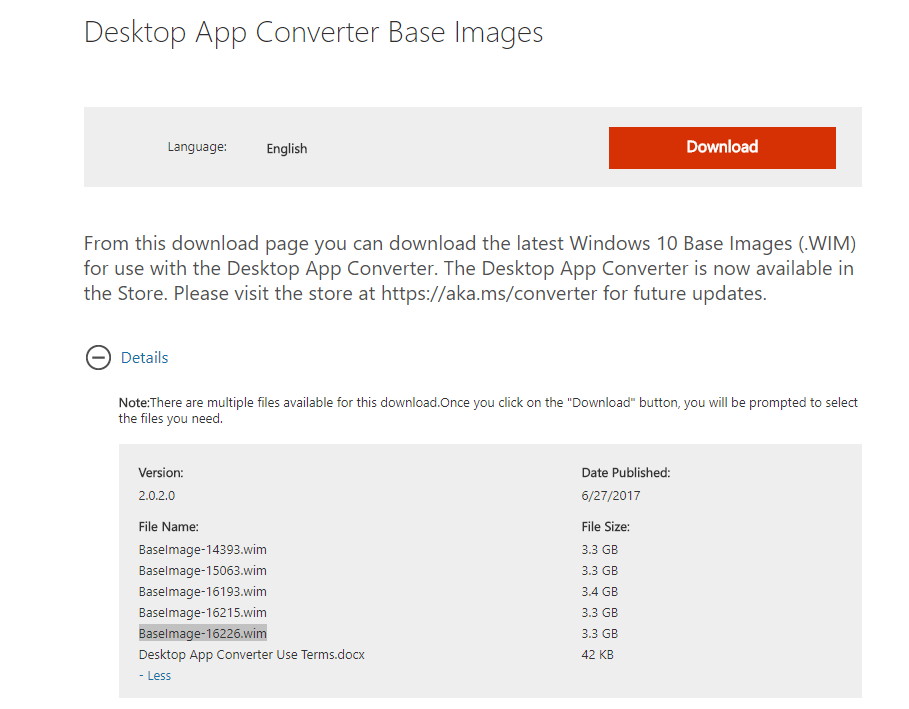Click the file size of BaseImage-14393.wim

599,550
